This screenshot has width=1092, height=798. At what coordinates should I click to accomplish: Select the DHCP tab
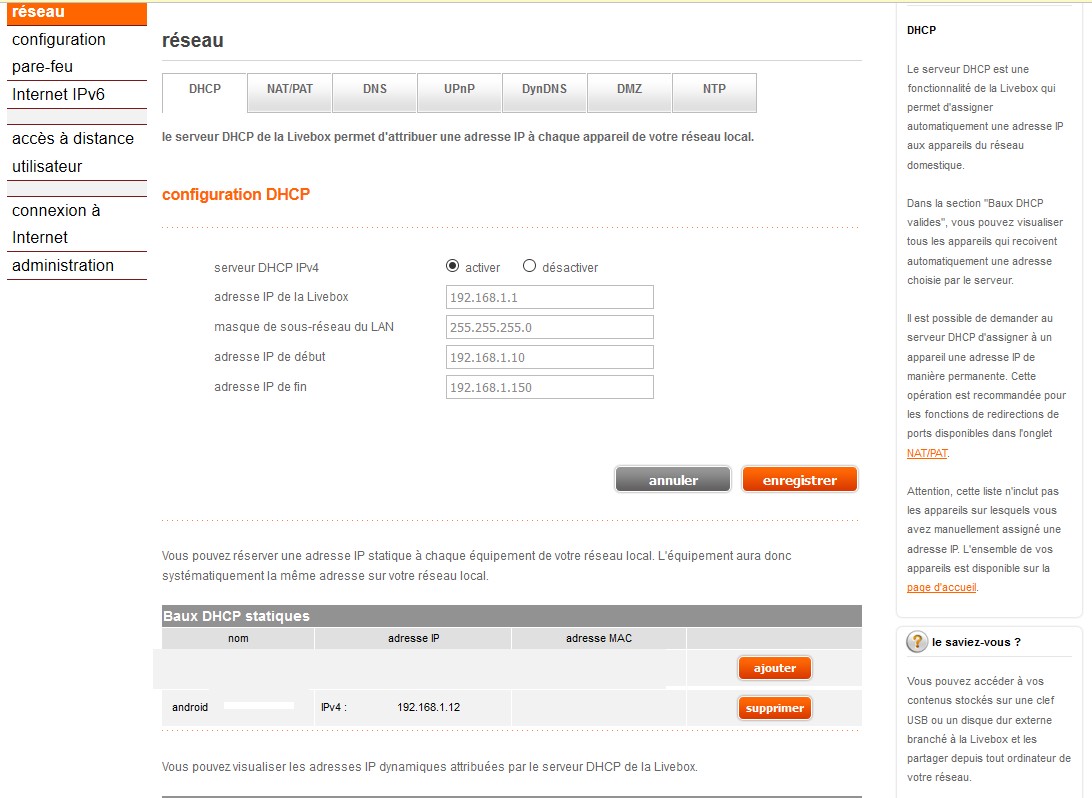coord(203,91)
